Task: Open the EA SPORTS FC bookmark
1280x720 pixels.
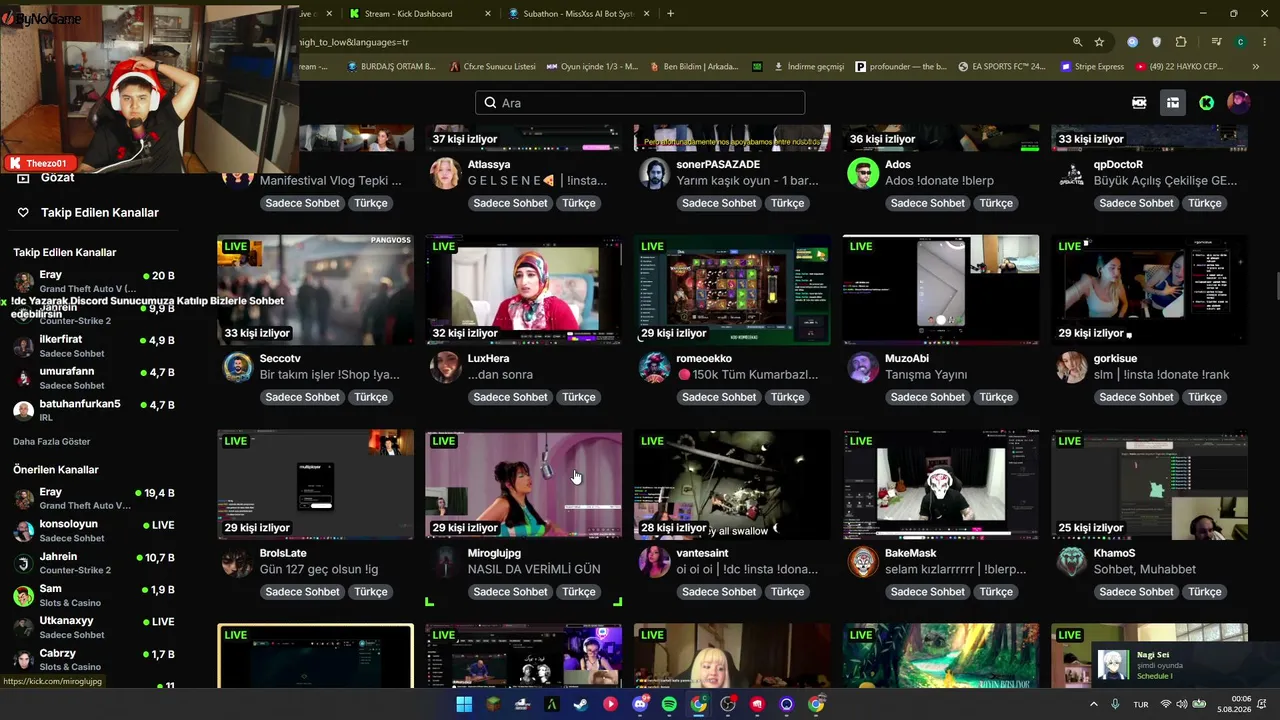Action: coord(1000,67)
